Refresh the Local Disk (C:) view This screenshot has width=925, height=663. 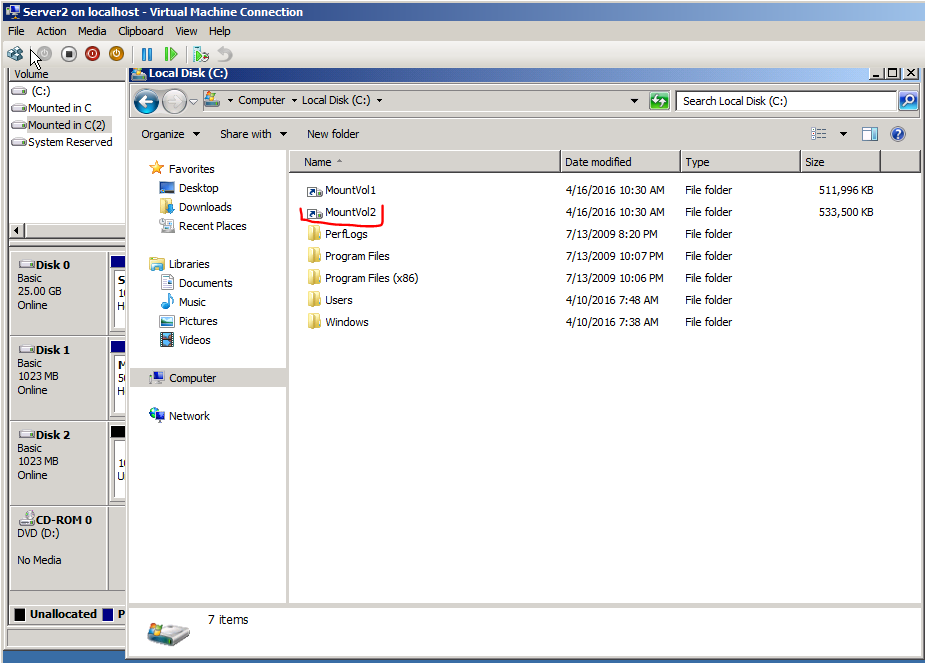[x=659, y=101]
